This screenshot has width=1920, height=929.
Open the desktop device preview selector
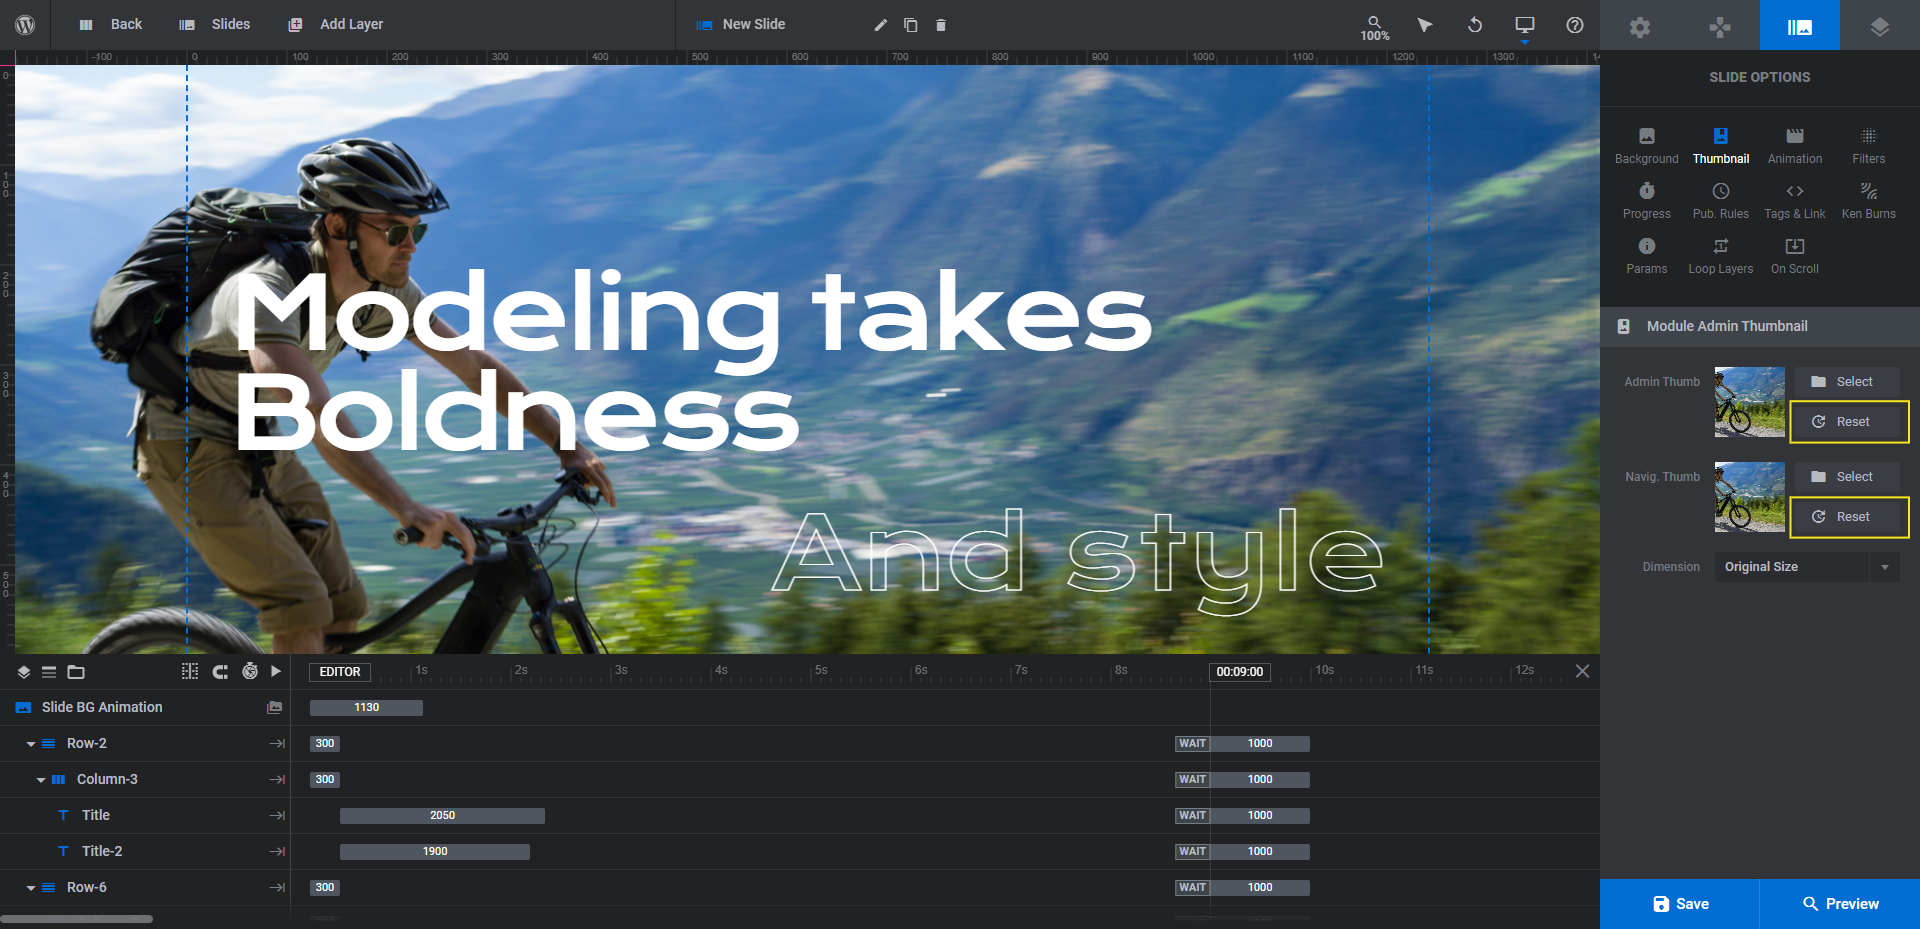point(1525,25)
